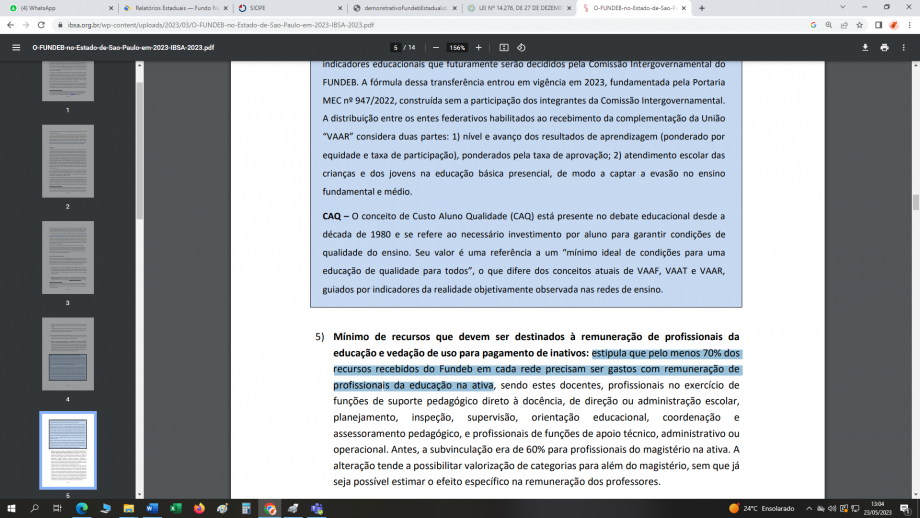Open Microsoft Edge from taskbar

(82, 508)
